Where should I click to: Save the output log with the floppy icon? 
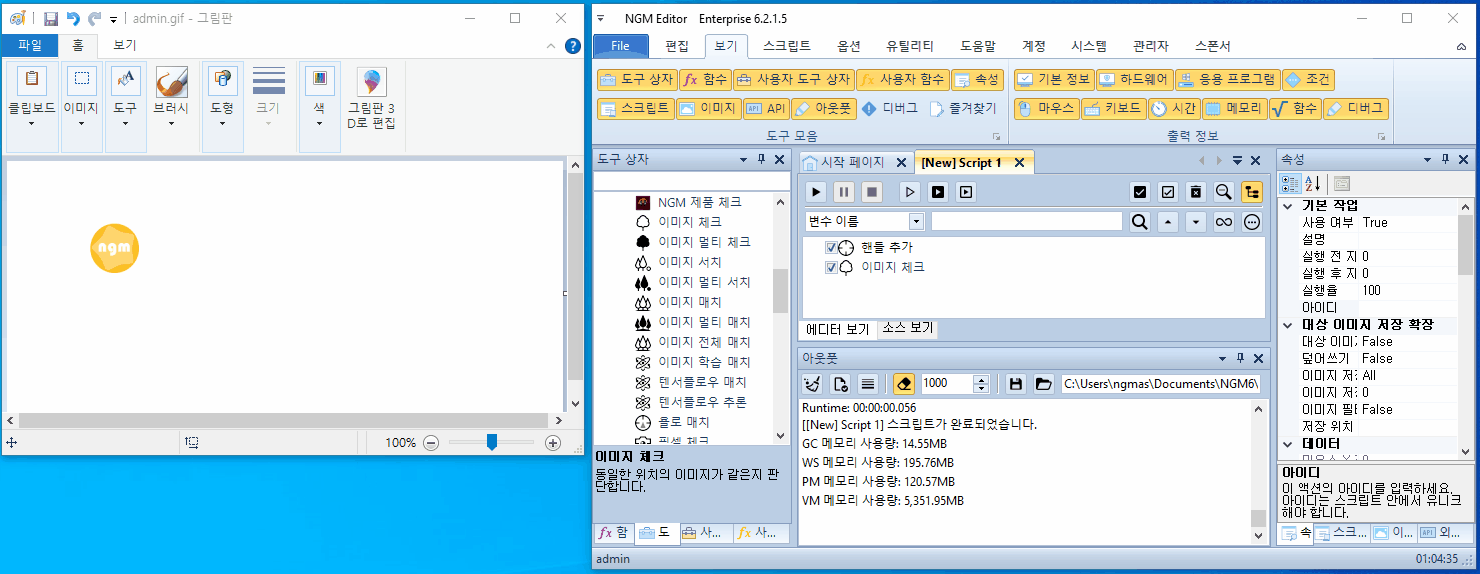(x=1016, y=383)
